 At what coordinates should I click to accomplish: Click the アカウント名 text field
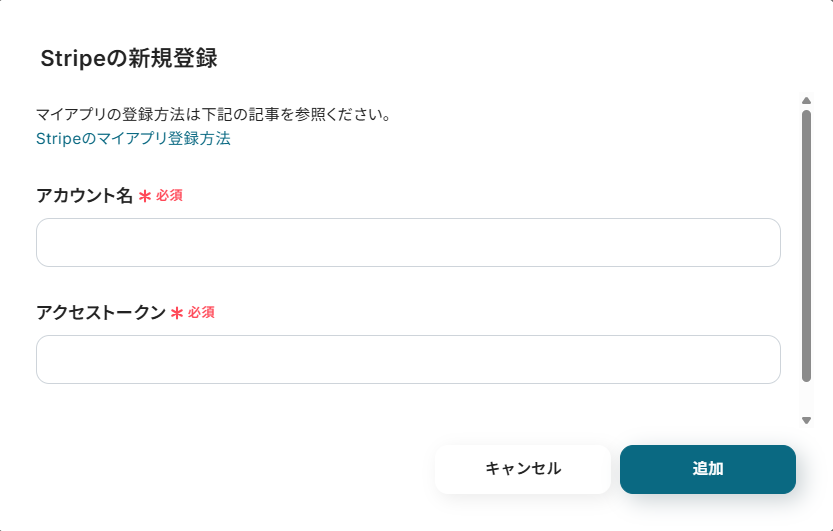(408, 243)
